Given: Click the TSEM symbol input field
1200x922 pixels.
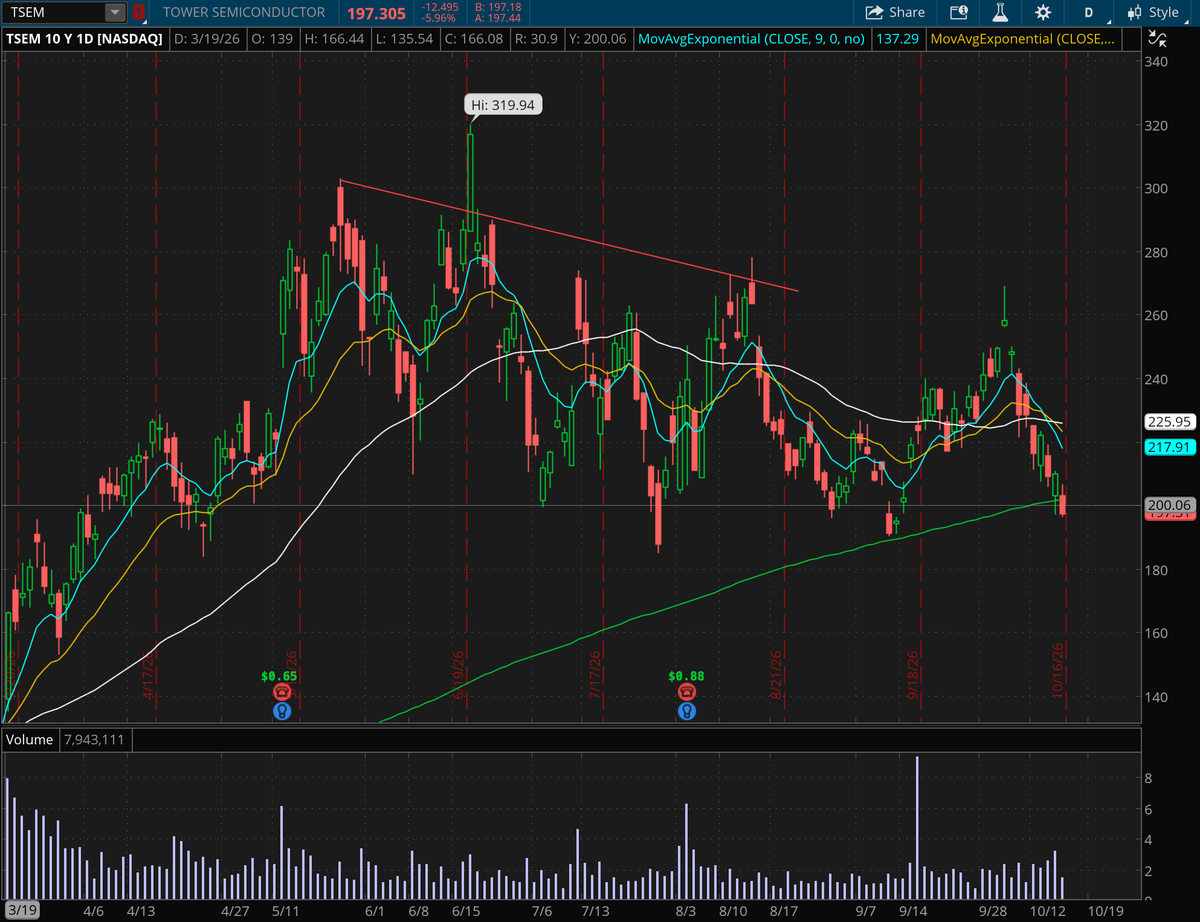Looking at the screenshot, I should (52, 12).
